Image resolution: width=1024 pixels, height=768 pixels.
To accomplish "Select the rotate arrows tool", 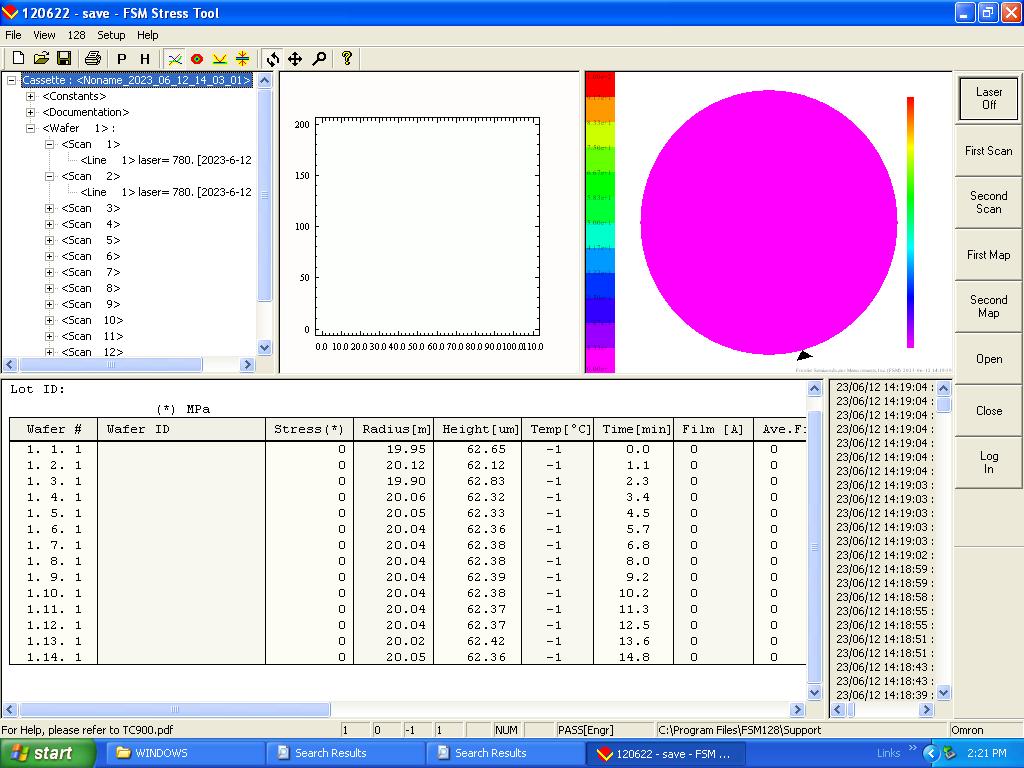I will pyautogui.click(x=273, y=59).
